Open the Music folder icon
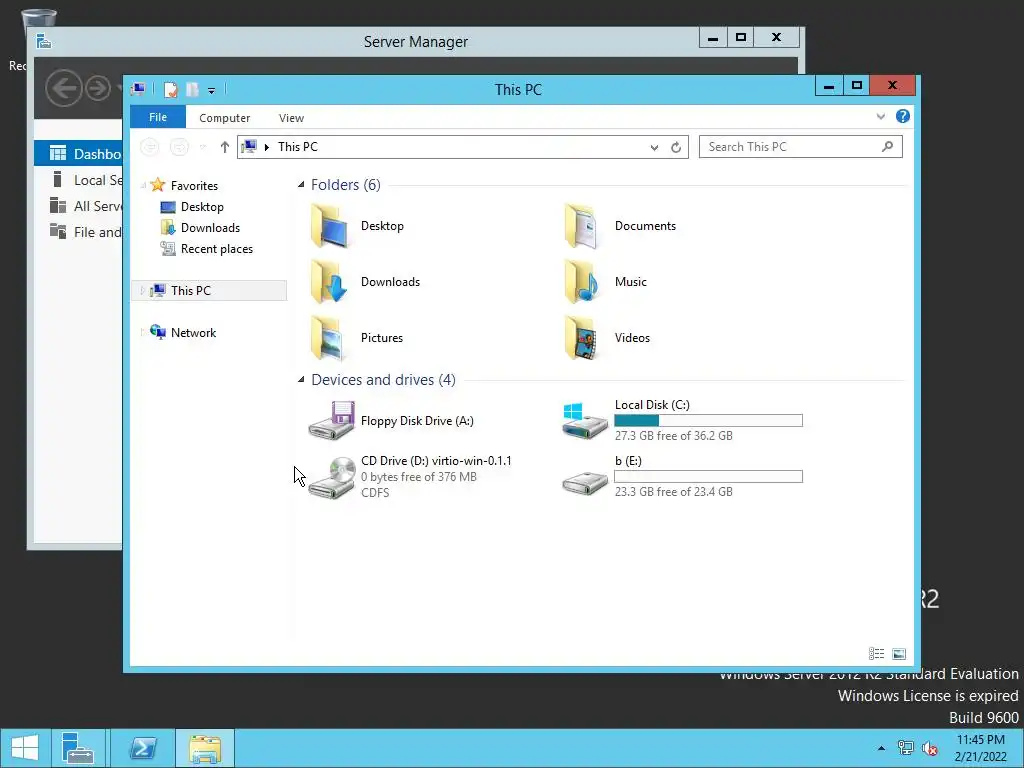1024x768 pixels. coord(582,282)
